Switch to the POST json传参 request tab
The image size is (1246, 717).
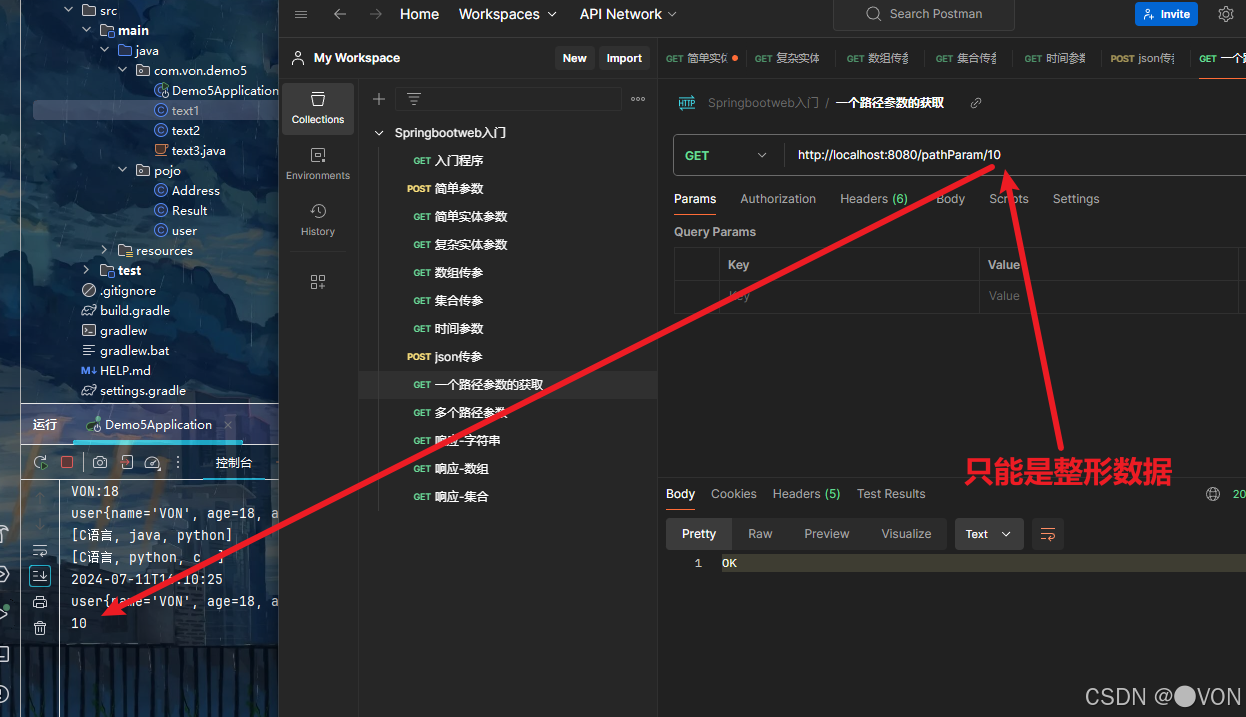click(x=1143, y=58)
